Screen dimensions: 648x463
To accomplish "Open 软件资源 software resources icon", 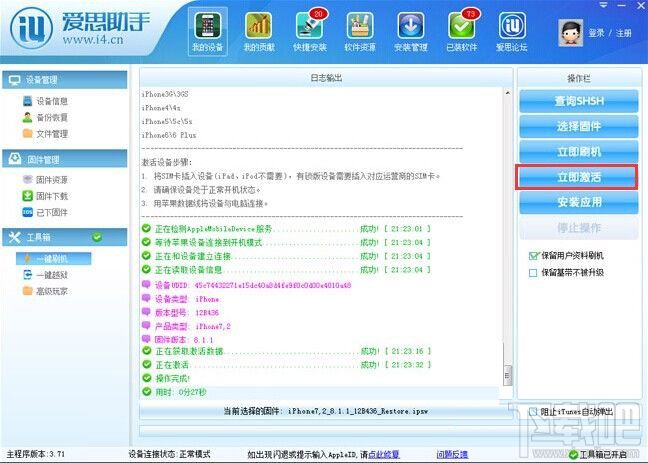I will (x=360, y=32).
